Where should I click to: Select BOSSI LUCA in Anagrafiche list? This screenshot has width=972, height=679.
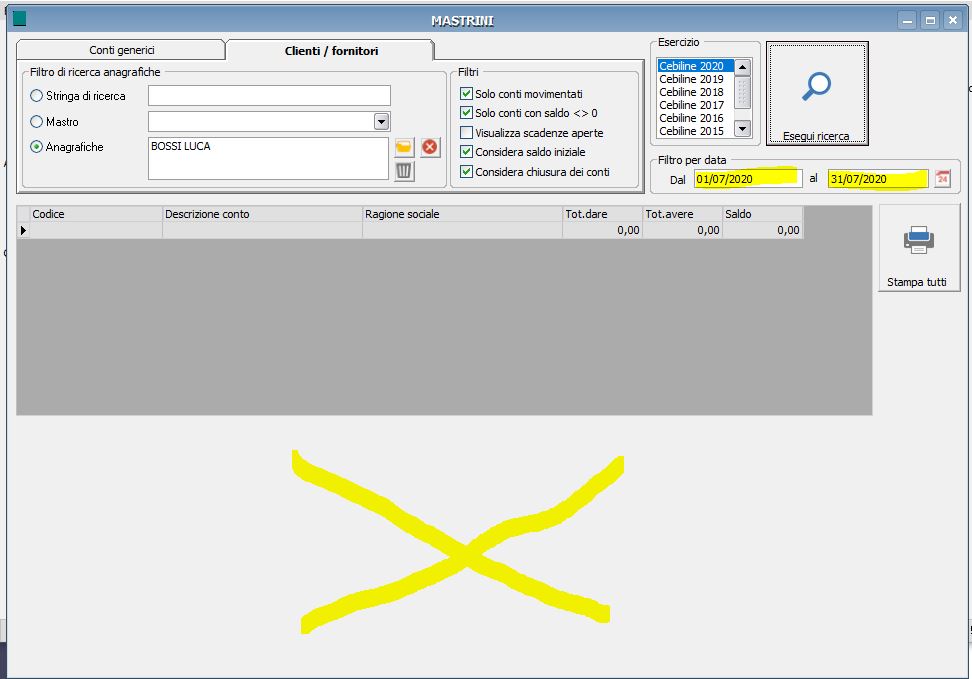(x=181, y=146)
